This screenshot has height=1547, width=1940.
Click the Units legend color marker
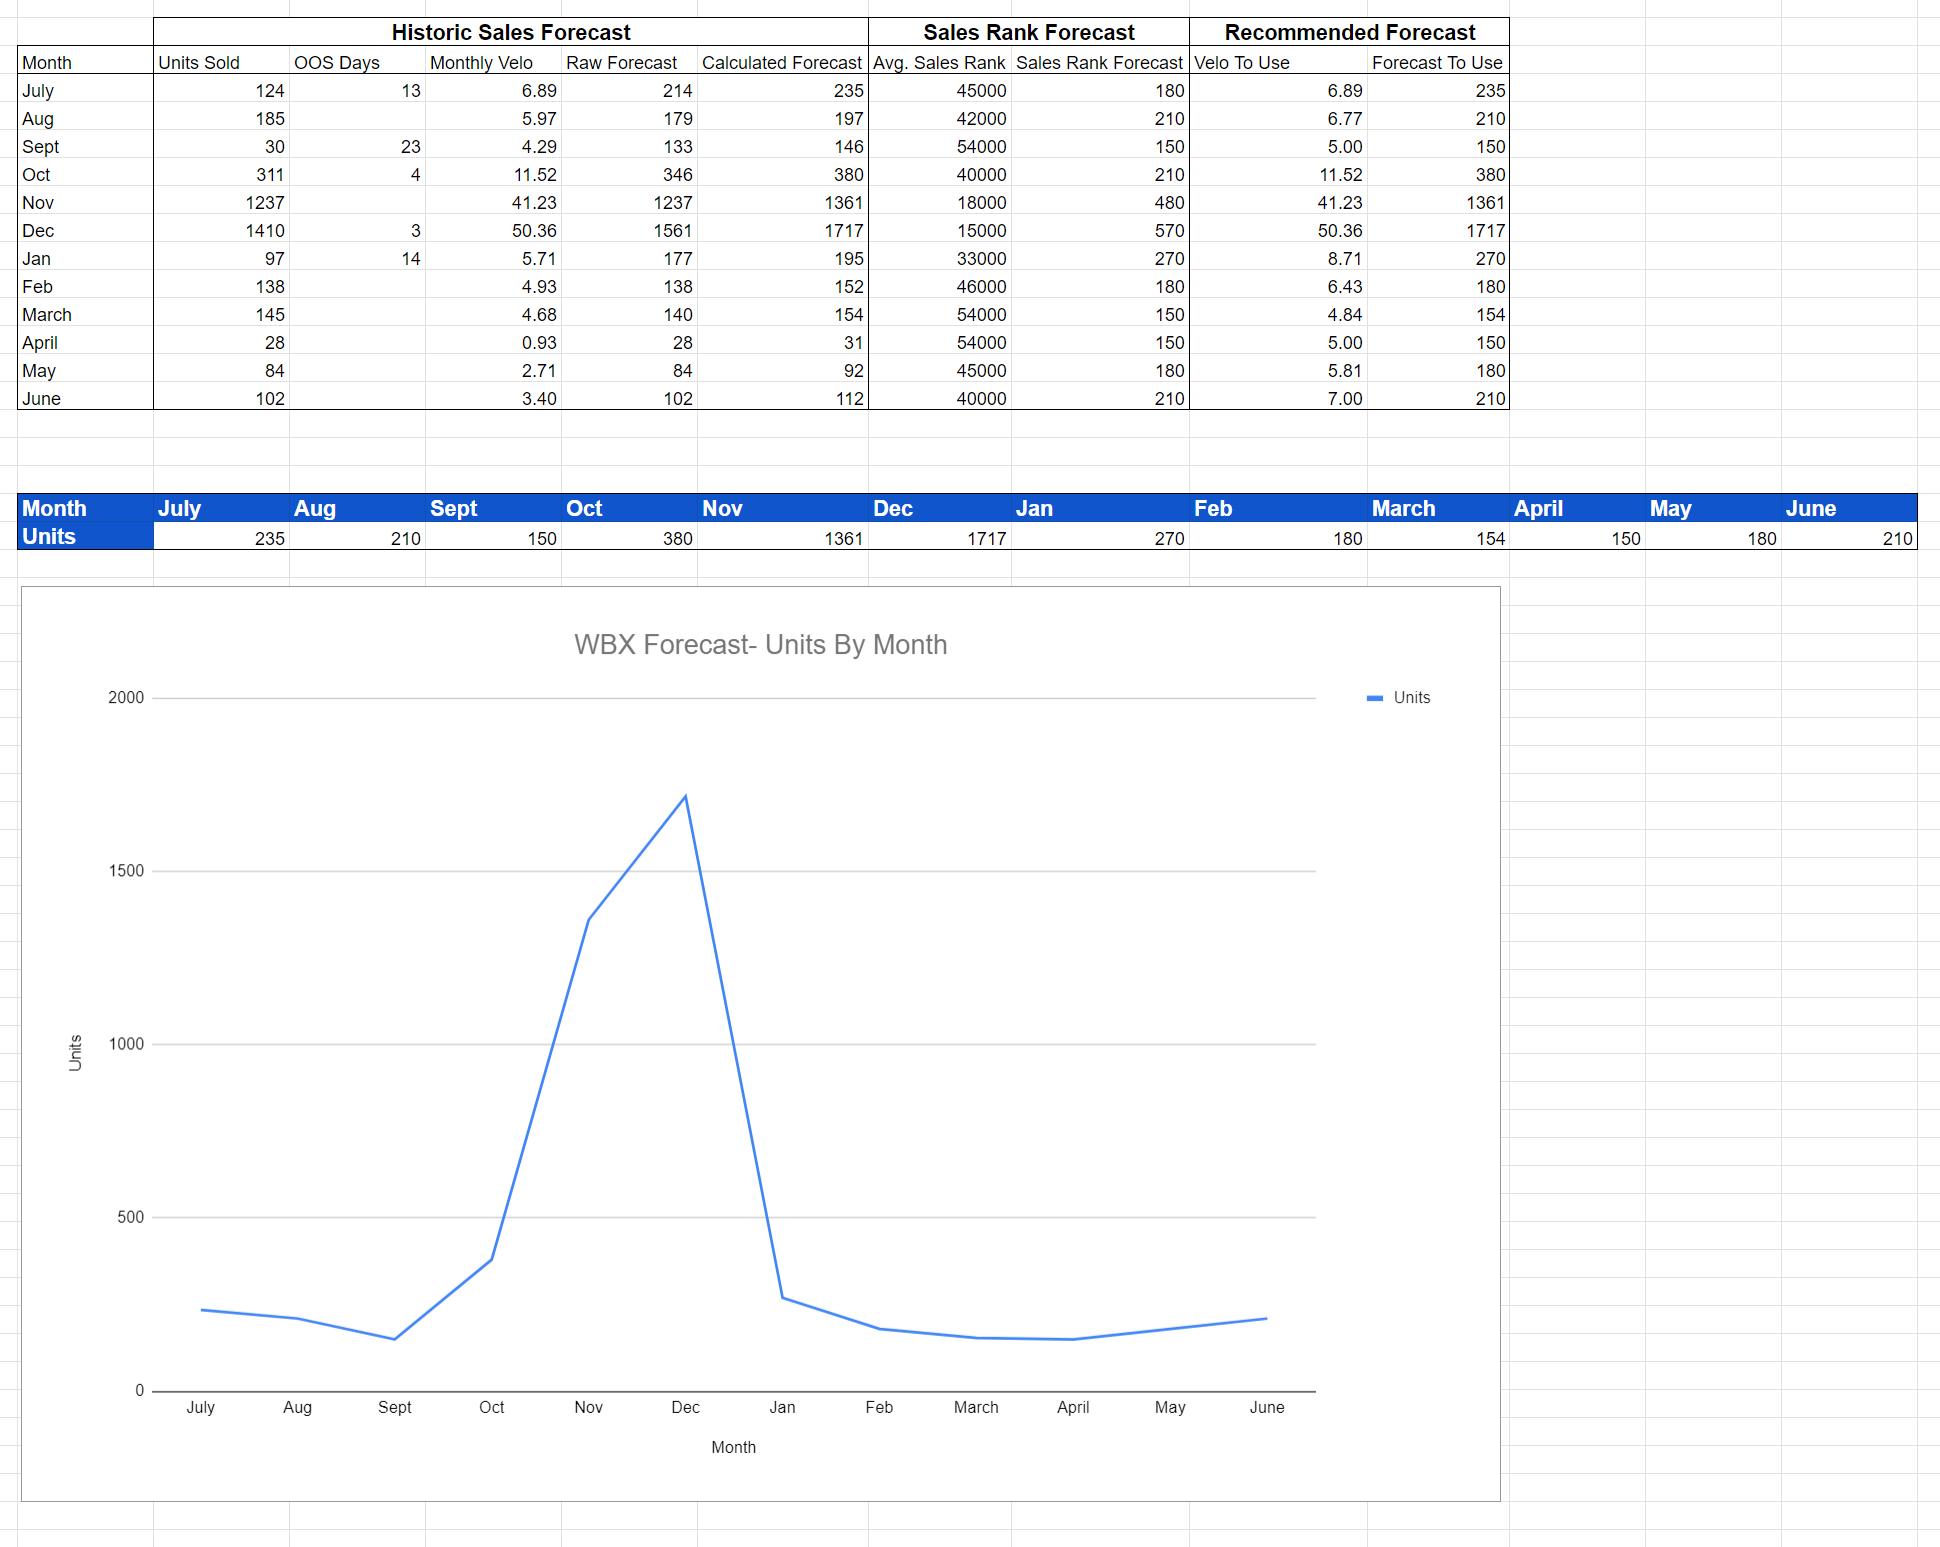[1374, 698]
